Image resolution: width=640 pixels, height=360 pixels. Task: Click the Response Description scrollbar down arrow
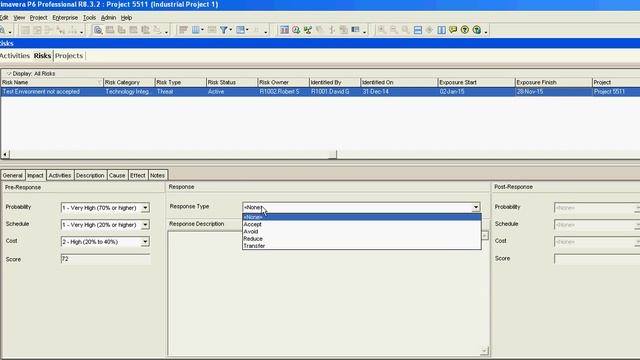pos(484,351)
